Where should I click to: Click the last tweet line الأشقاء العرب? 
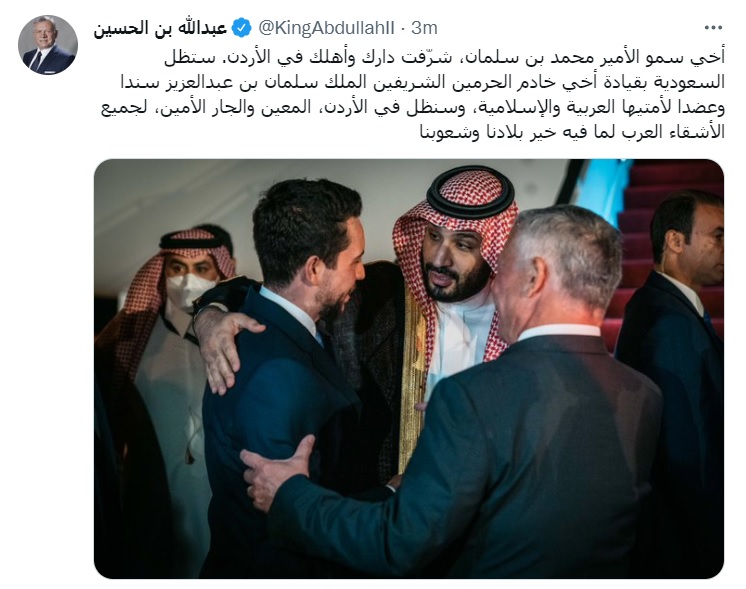click(572, 133)
